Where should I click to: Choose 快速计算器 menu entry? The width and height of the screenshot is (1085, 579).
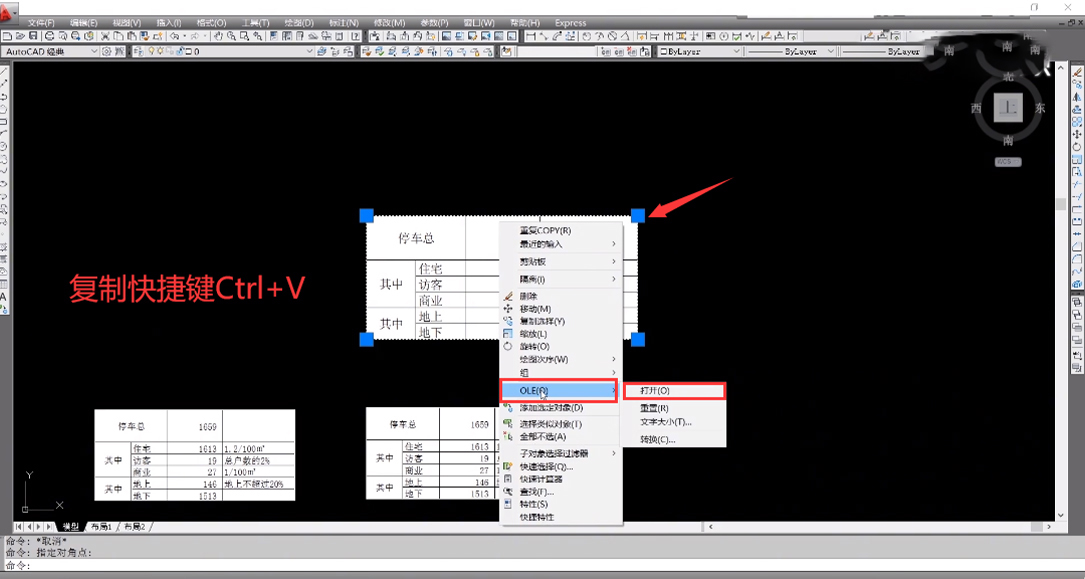pos(561,479)
